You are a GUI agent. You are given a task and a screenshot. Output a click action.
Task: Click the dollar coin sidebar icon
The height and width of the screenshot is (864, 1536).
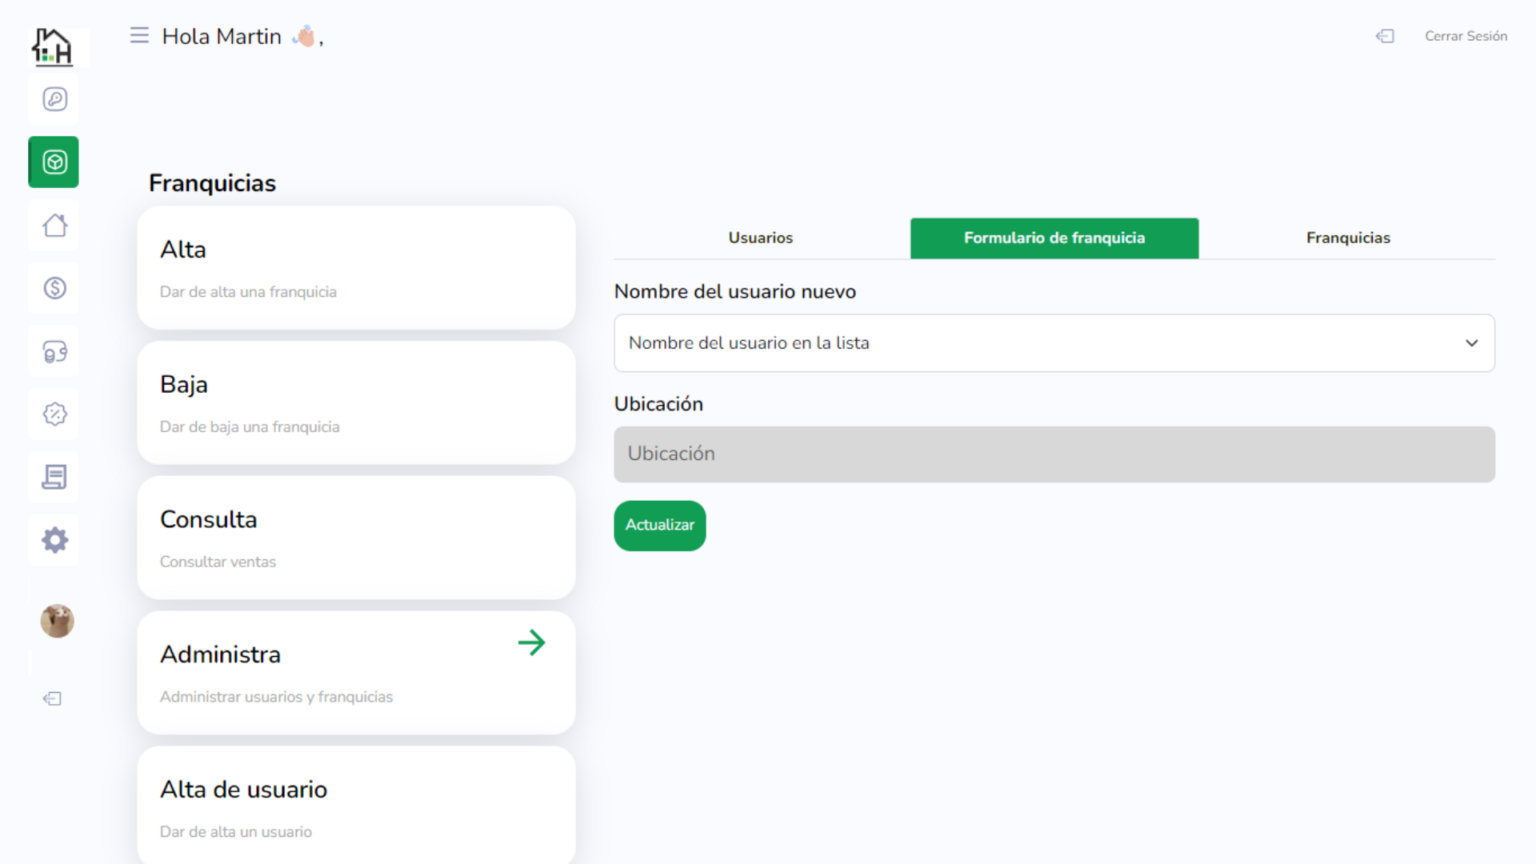55,288
